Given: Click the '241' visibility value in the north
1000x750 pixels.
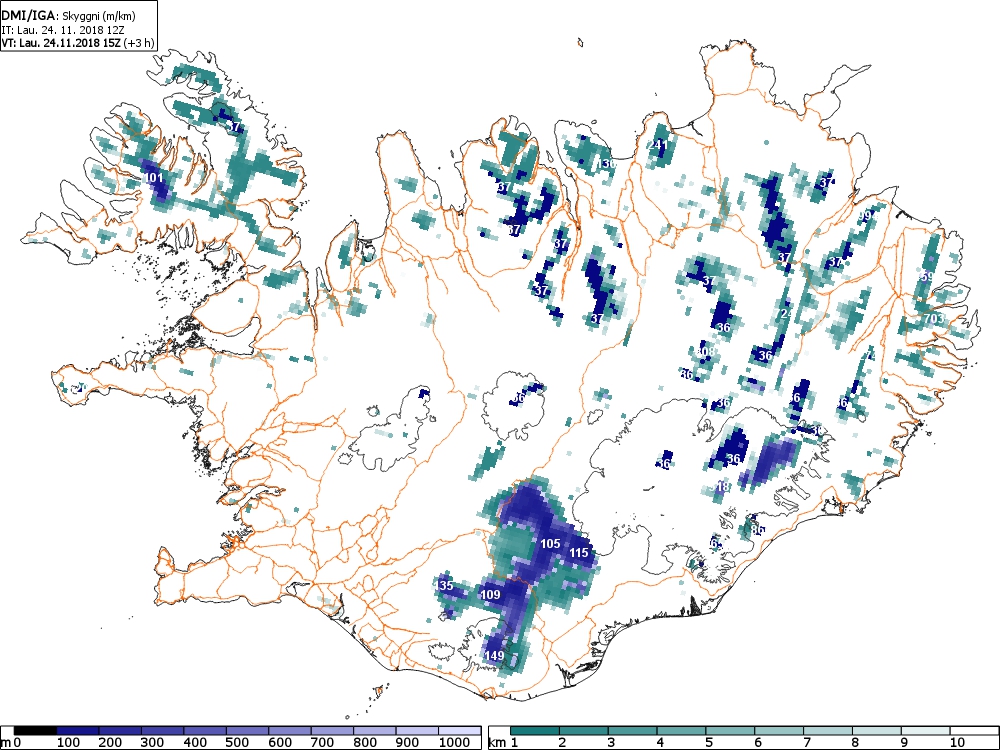Looking at the screenshot, I should click(657, 145).
